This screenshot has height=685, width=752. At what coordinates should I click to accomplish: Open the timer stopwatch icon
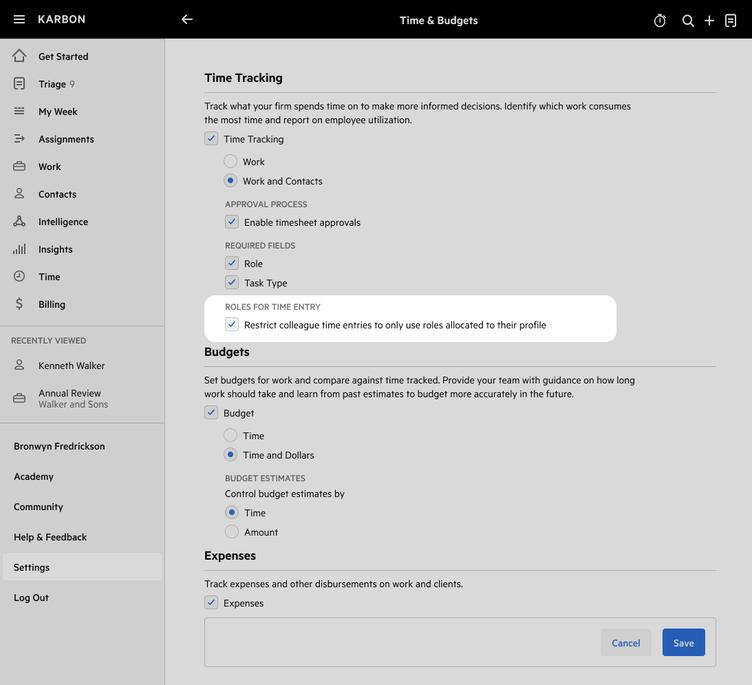click(660, 20)
